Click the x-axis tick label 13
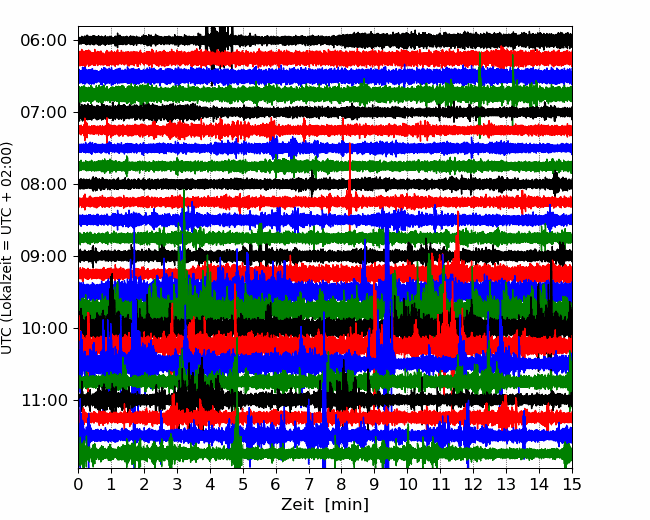650x520 pixels. click(x=507, y=484)
